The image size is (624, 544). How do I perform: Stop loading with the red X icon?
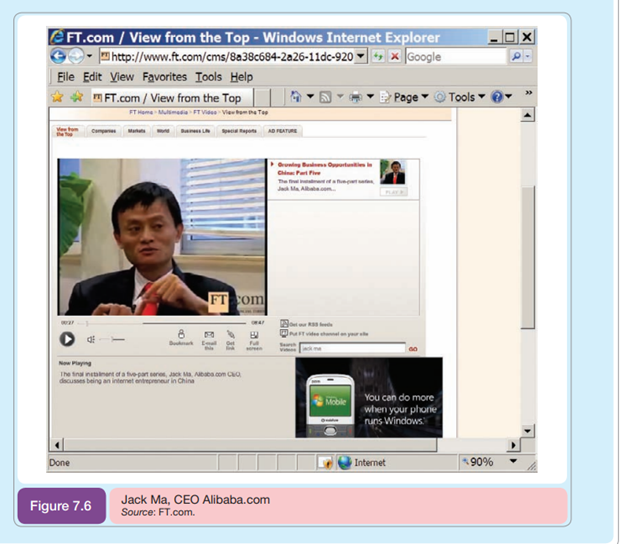tap(395, 57)
